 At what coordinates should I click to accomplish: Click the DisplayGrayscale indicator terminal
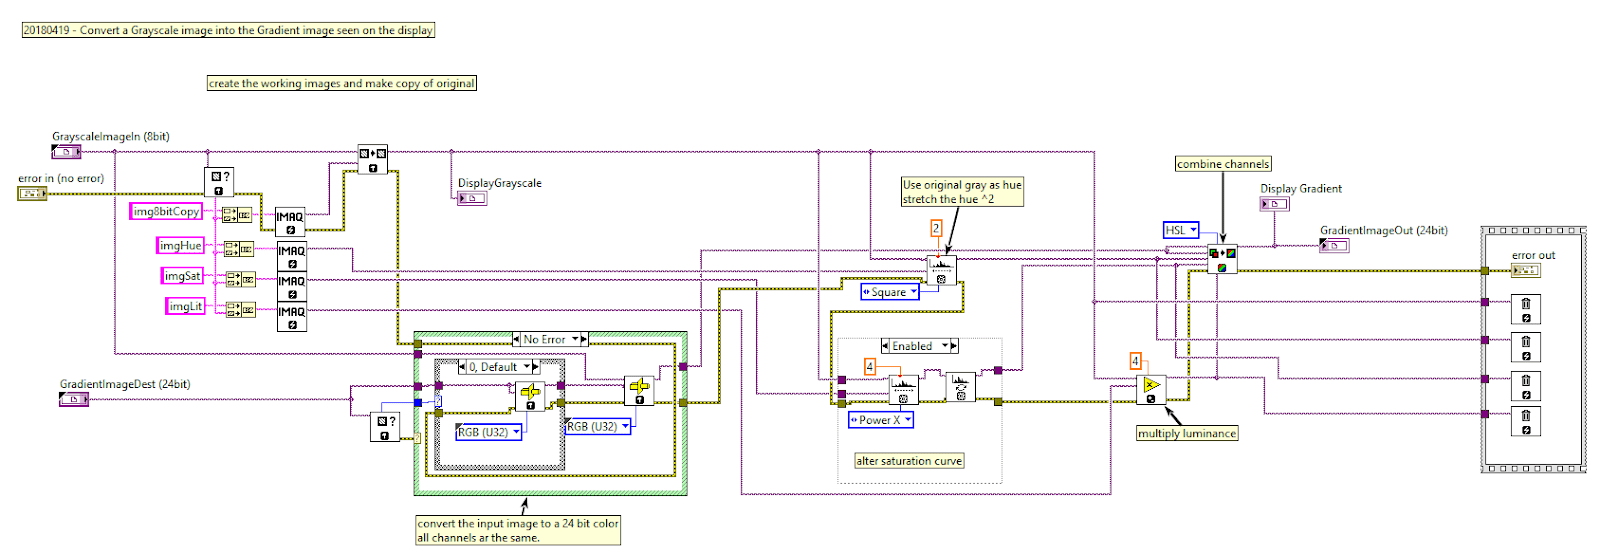point(472,198)
